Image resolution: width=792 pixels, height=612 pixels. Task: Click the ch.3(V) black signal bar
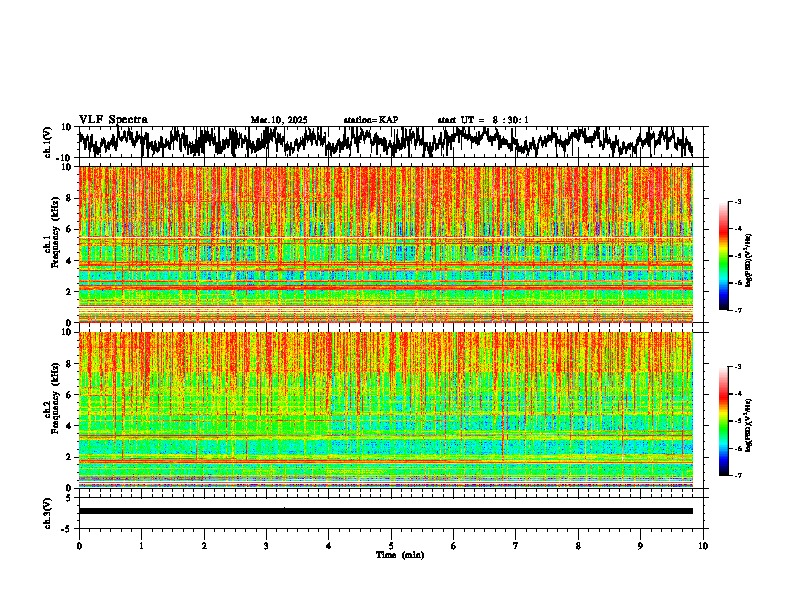386,511
